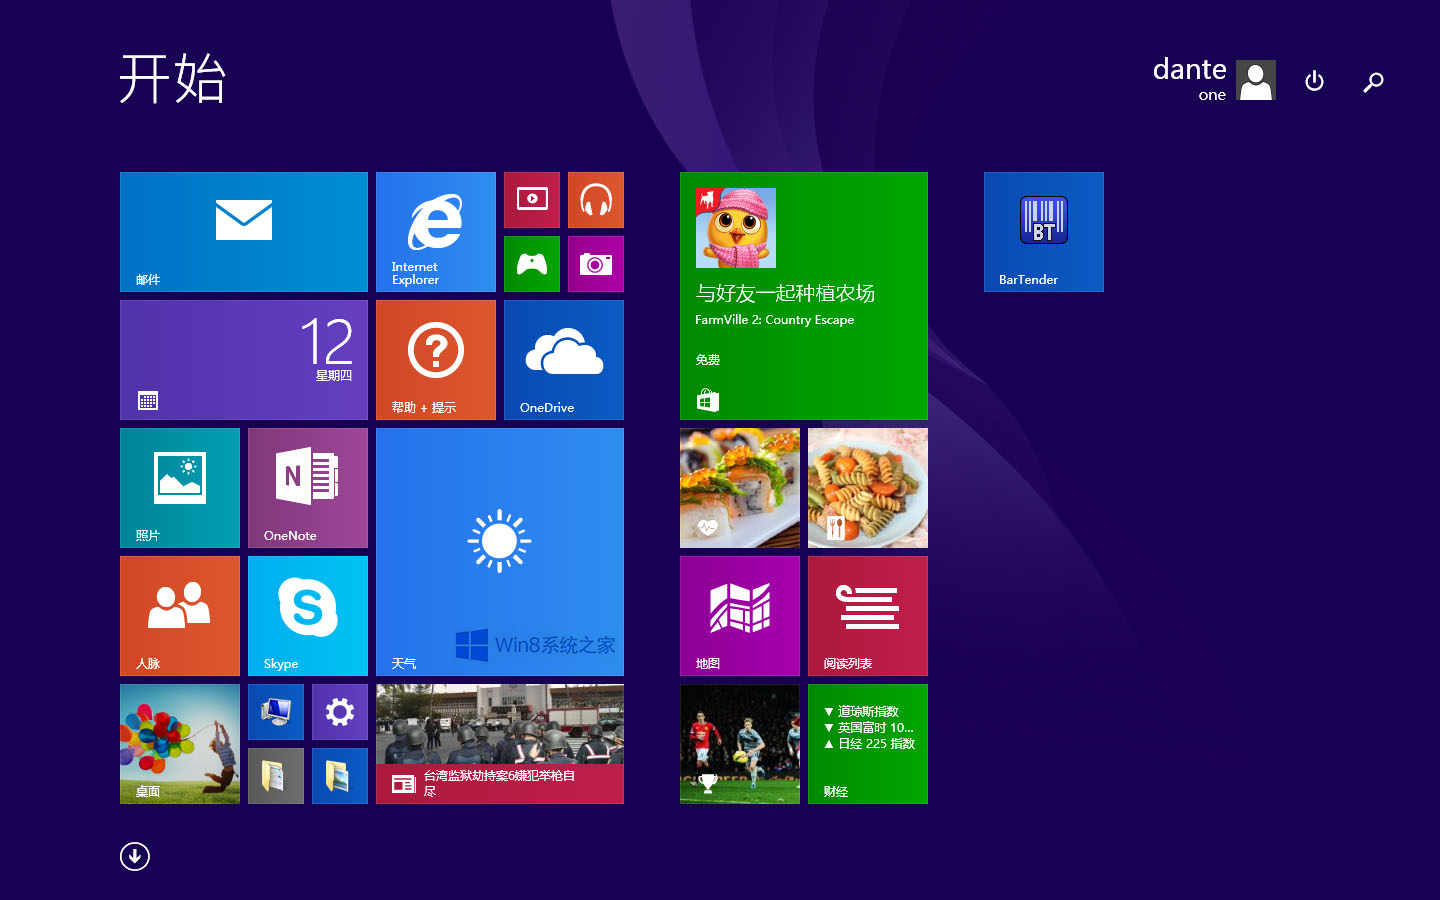
Task: Open FarmVille 2 Store tile
Action: click(804, 296)
